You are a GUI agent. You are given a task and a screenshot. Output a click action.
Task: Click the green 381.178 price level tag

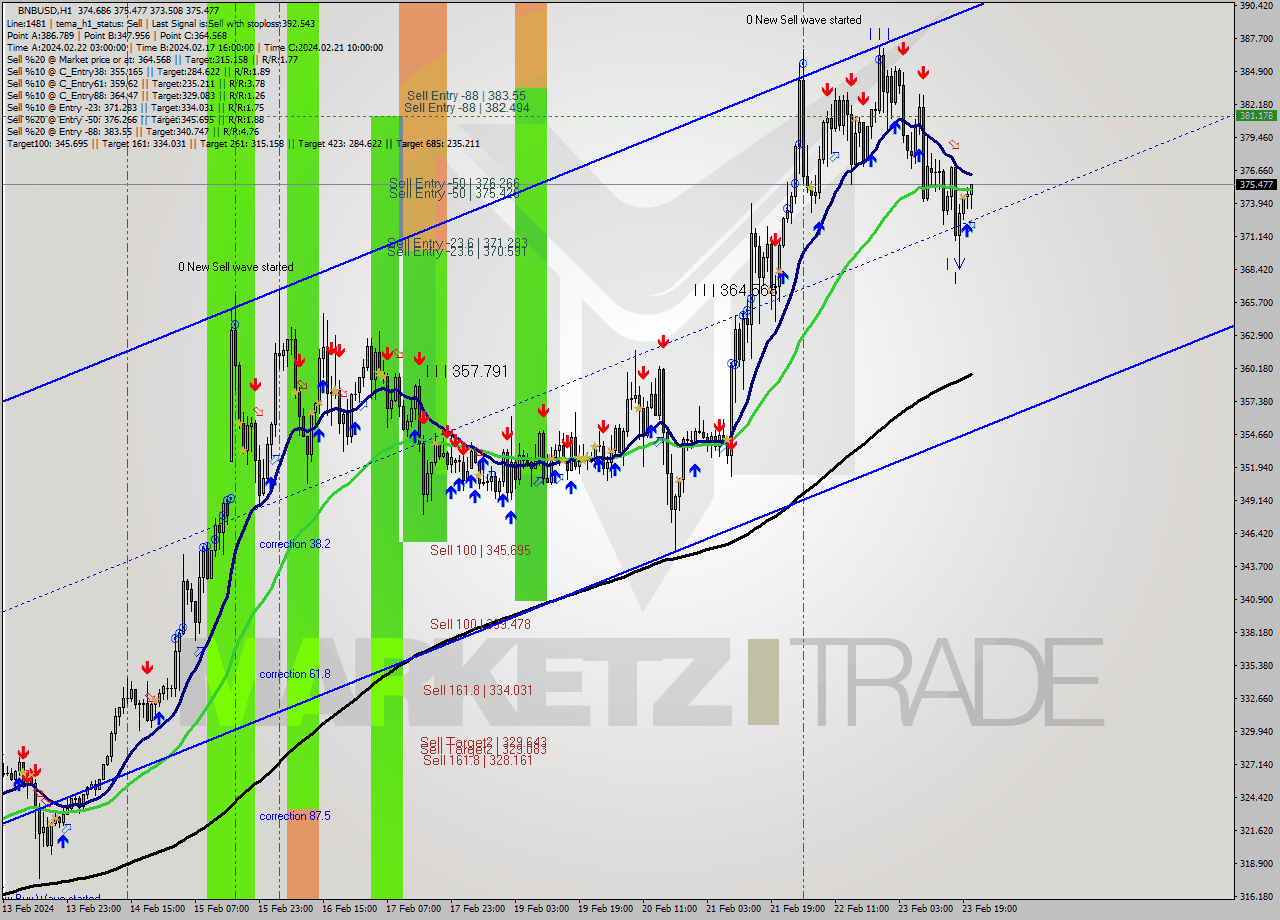pos(1256,116)
